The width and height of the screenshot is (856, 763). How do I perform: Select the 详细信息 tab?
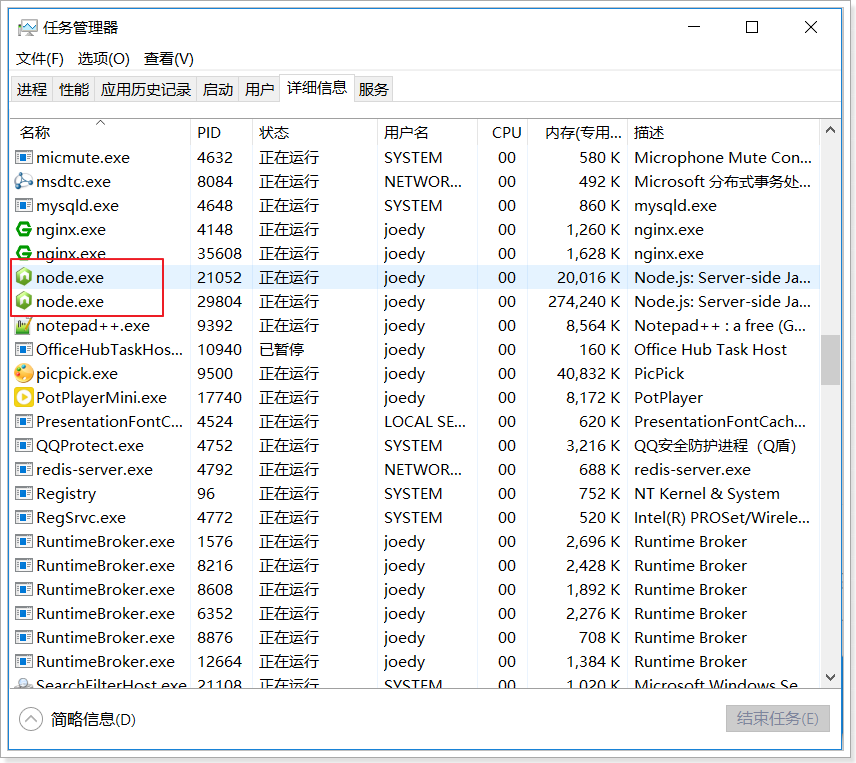pos(317,88)
